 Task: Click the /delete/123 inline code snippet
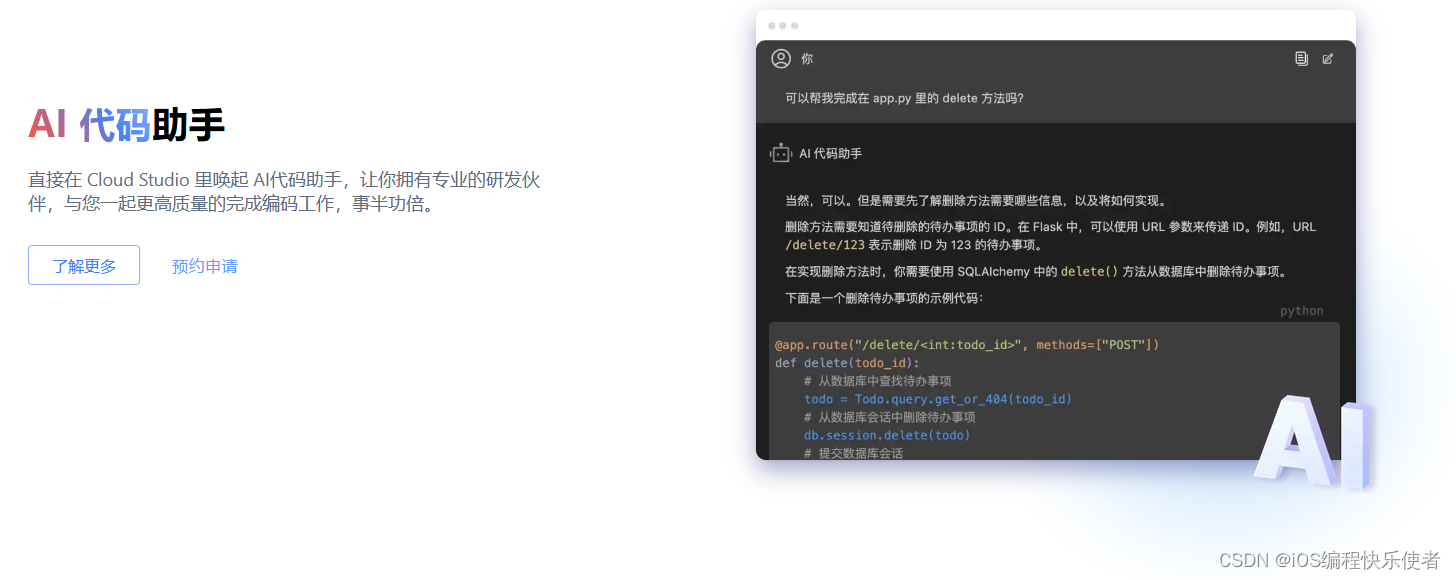pyautogui.click(x=825, y=245)
